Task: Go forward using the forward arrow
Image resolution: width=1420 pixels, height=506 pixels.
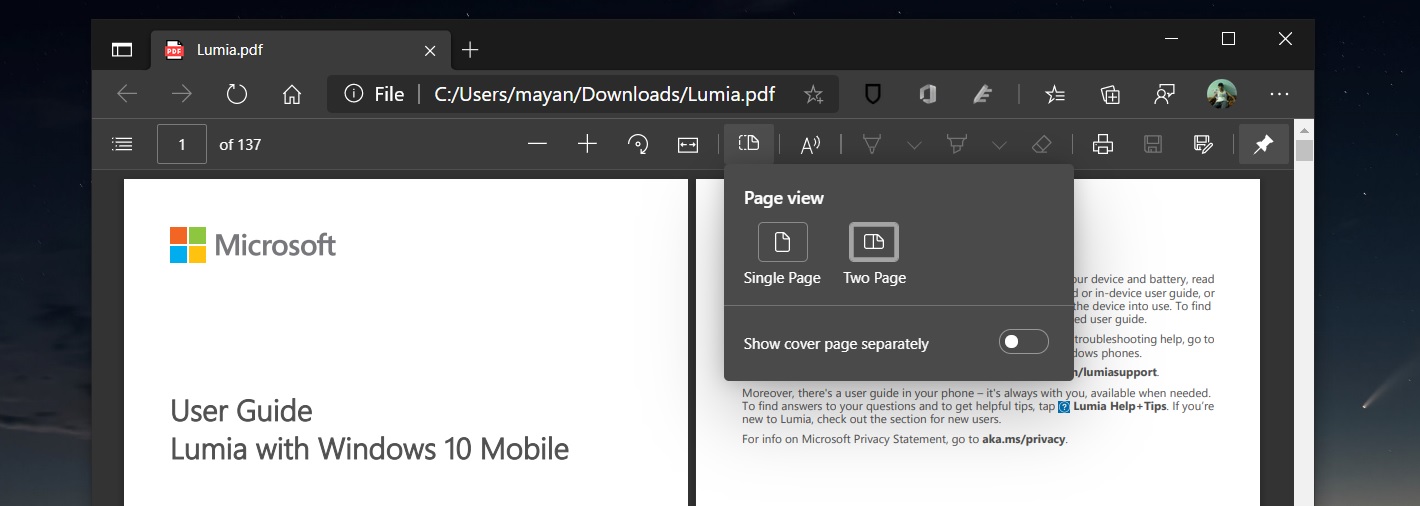Action: [181, 94]
